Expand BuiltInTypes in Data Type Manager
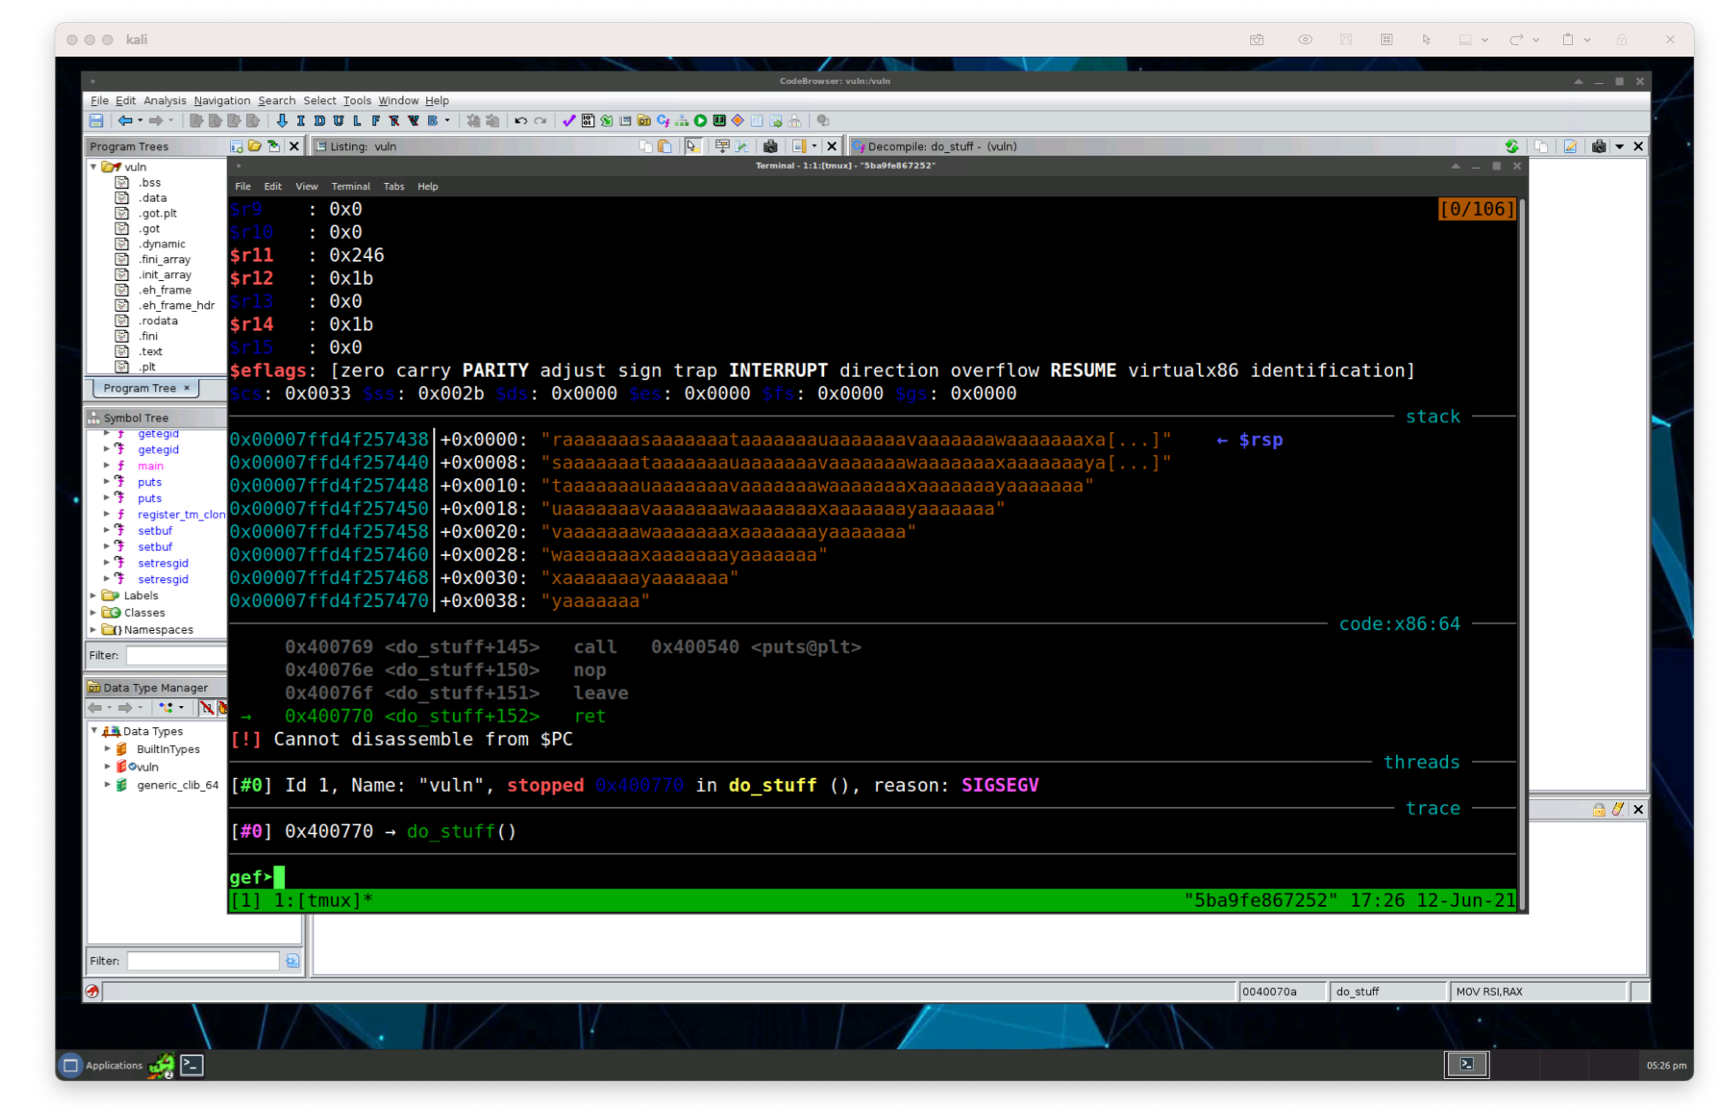 click(x=109, y=748)
